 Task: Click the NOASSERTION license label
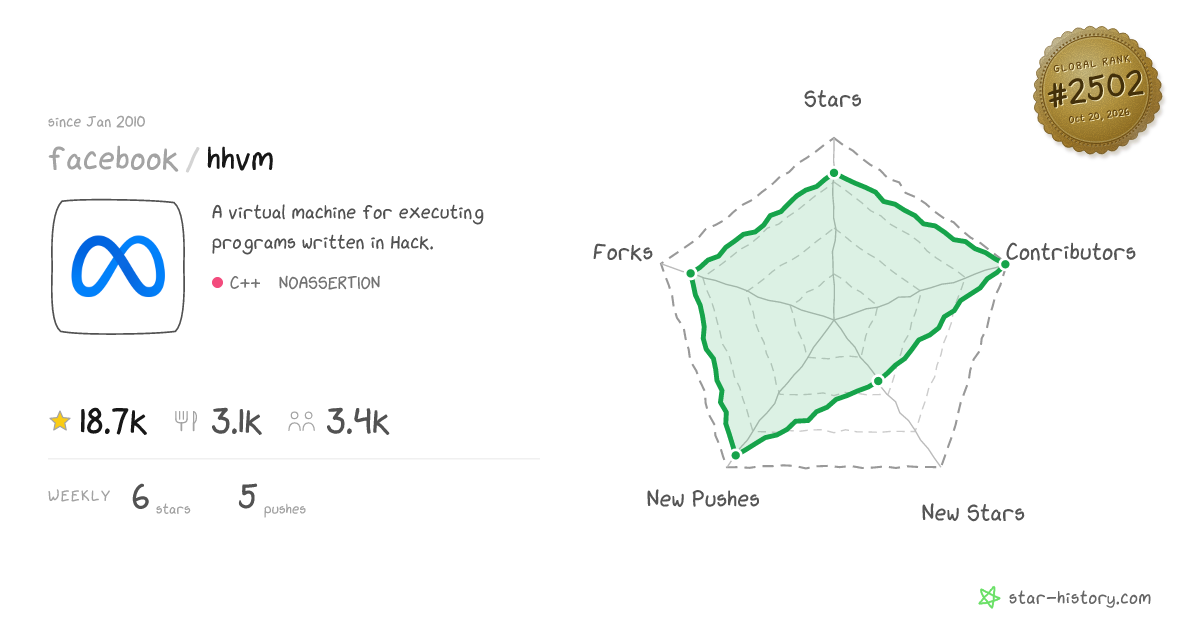click(329, 283)
